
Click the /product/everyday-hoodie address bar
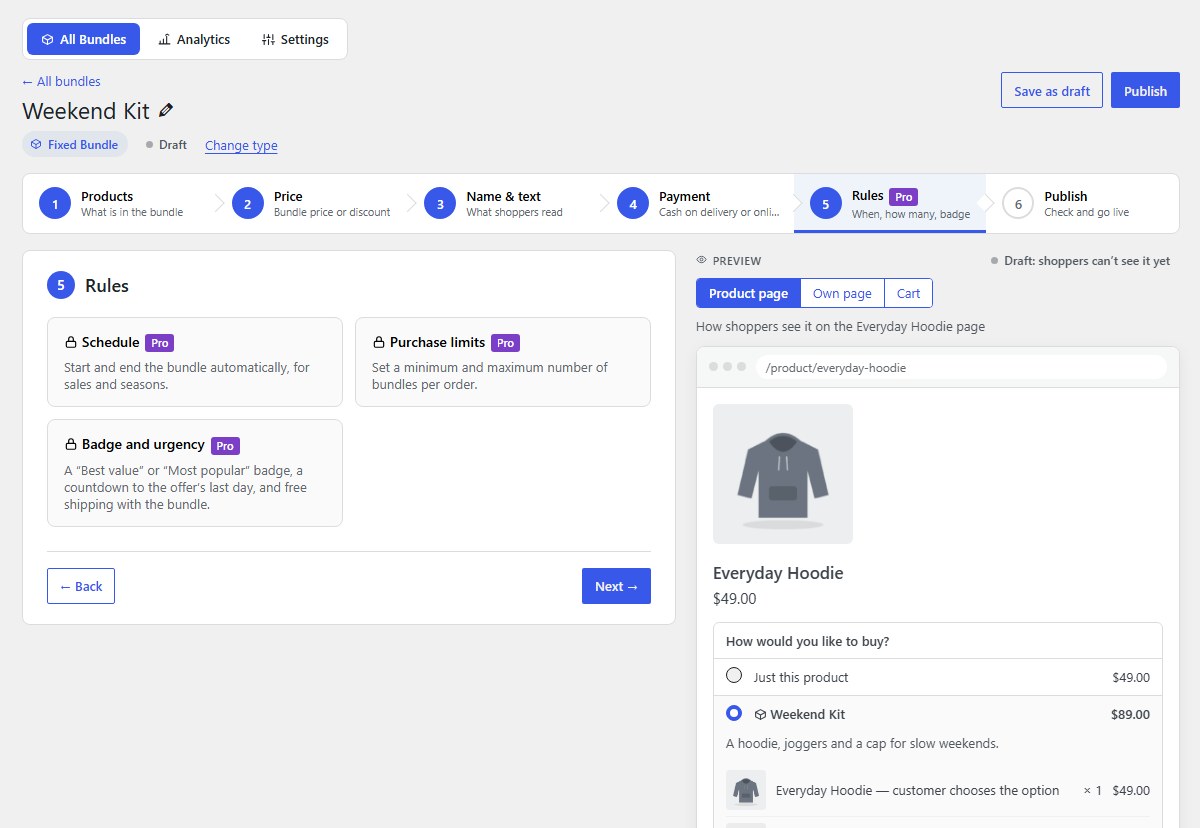[x=961, y=367]
